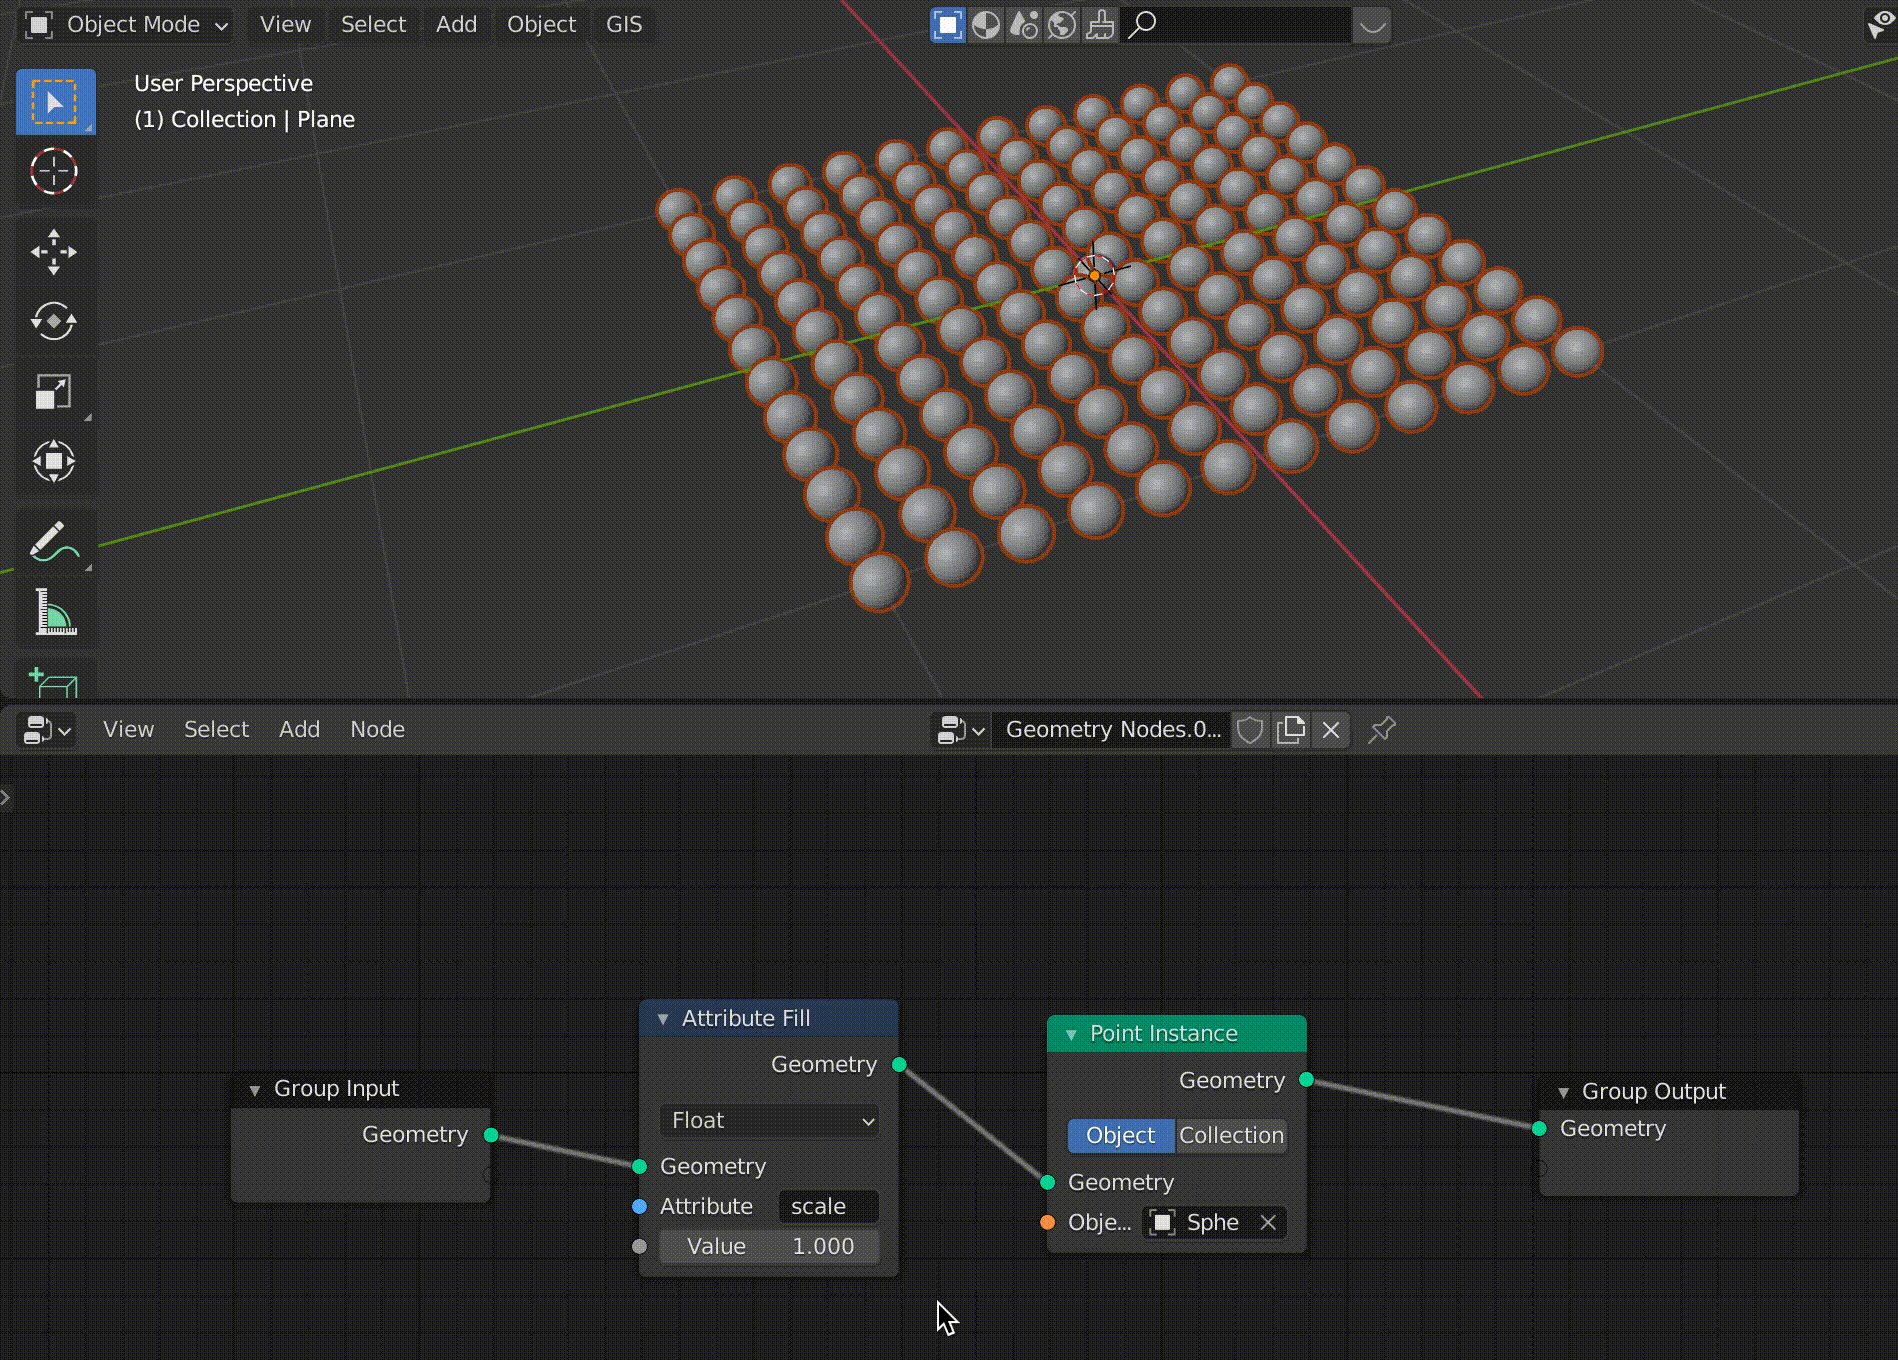Choose the Move tool
The height and width of the screenshot is (1360, 1898).
point(54,252)
